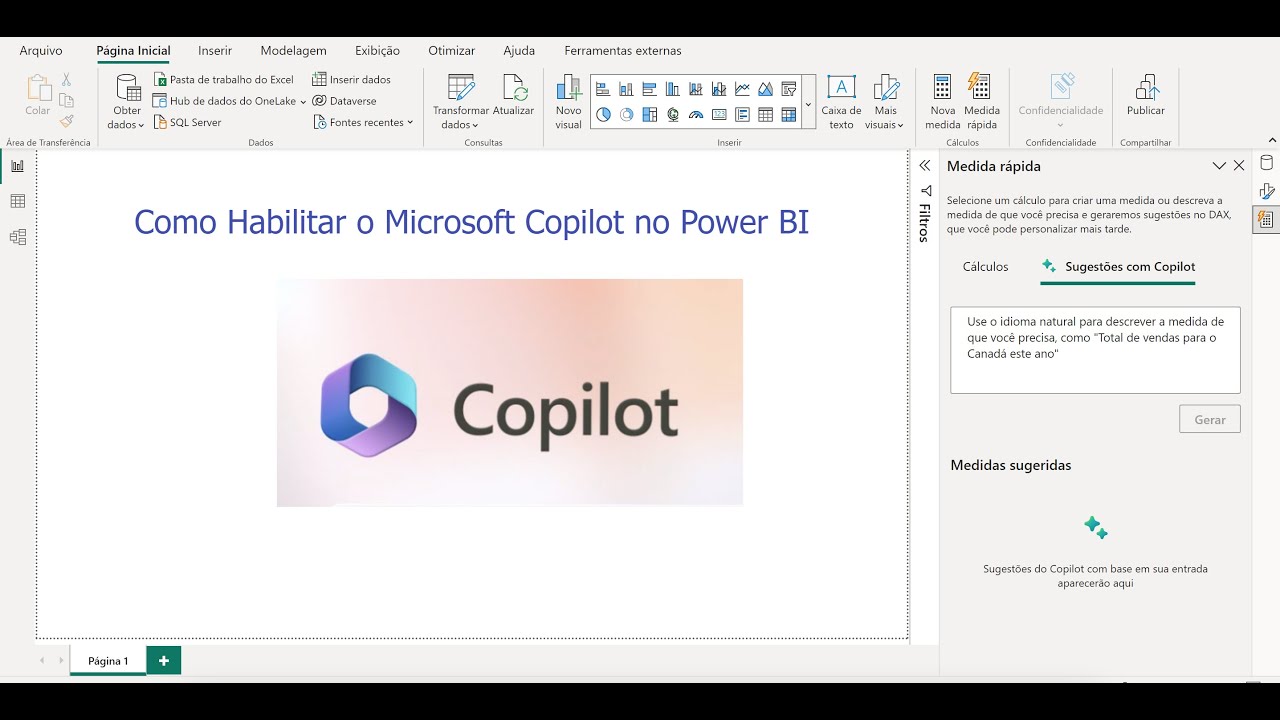Insert a table visual

[x=765, y=114]
